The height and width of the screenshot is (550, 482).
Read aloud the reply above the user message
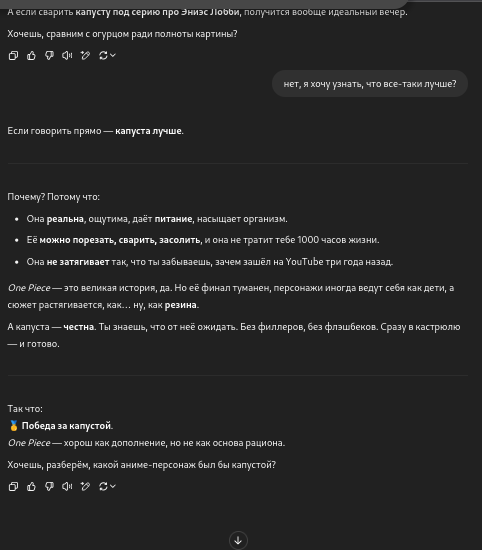[67, 55]
